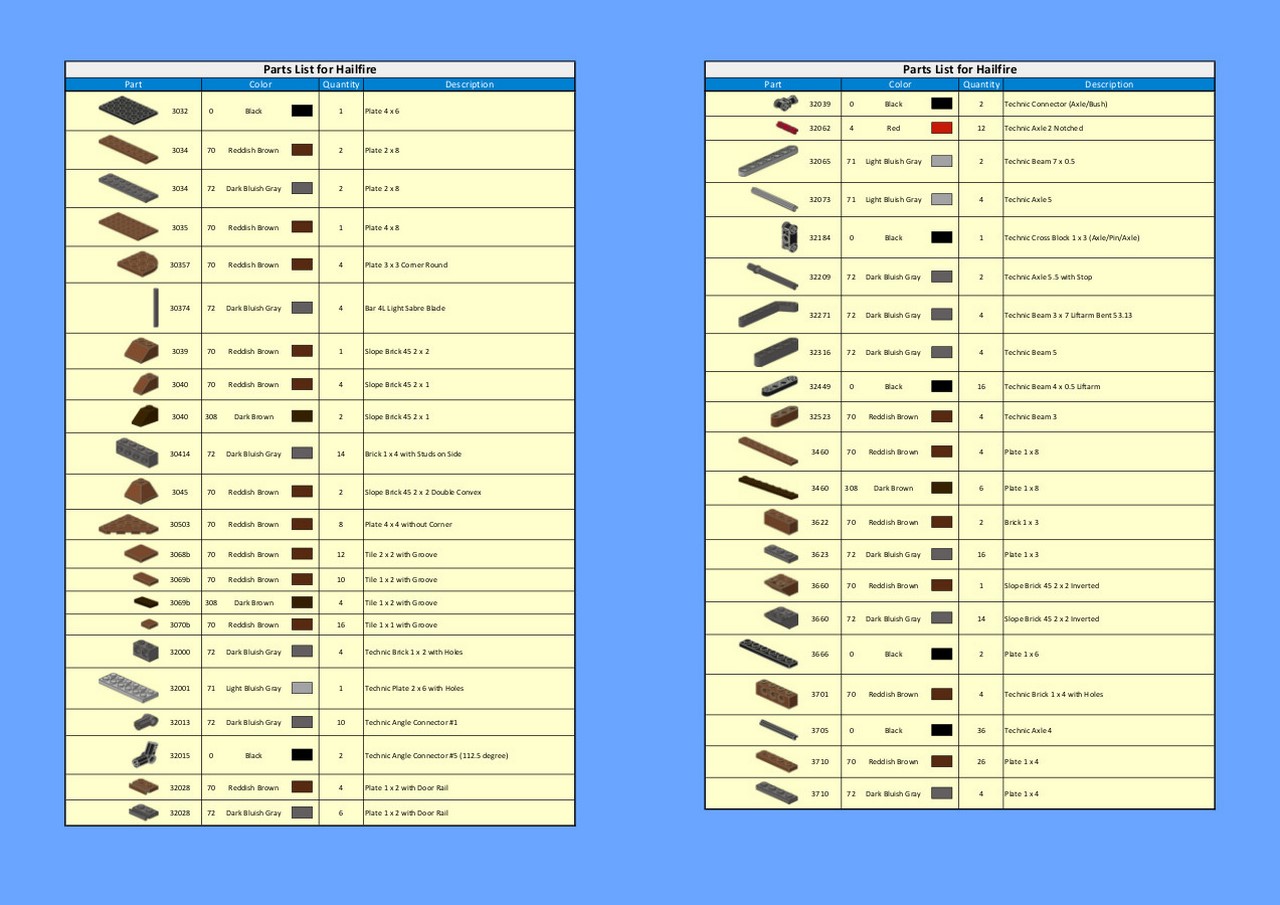Select quantity "26" in Reddish Brown Plate 1 x 4 row
The image size is (1280, 905).
click(x=981, y=762)
